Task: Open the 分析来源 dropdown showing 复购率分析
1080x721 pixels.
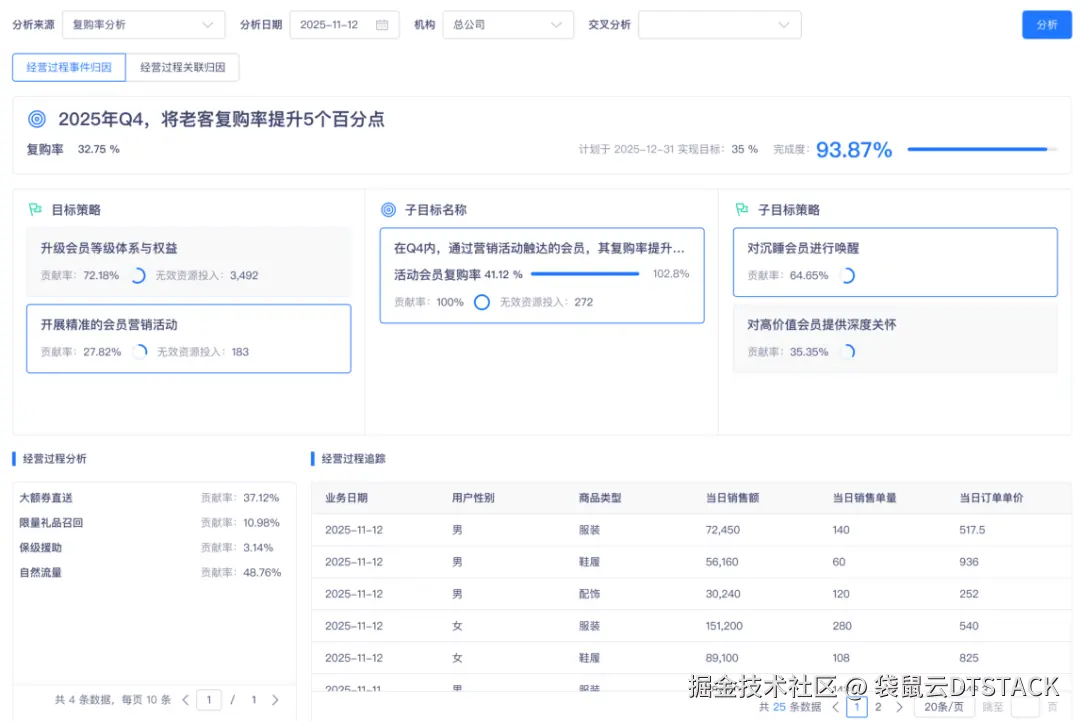Action: 143,25
